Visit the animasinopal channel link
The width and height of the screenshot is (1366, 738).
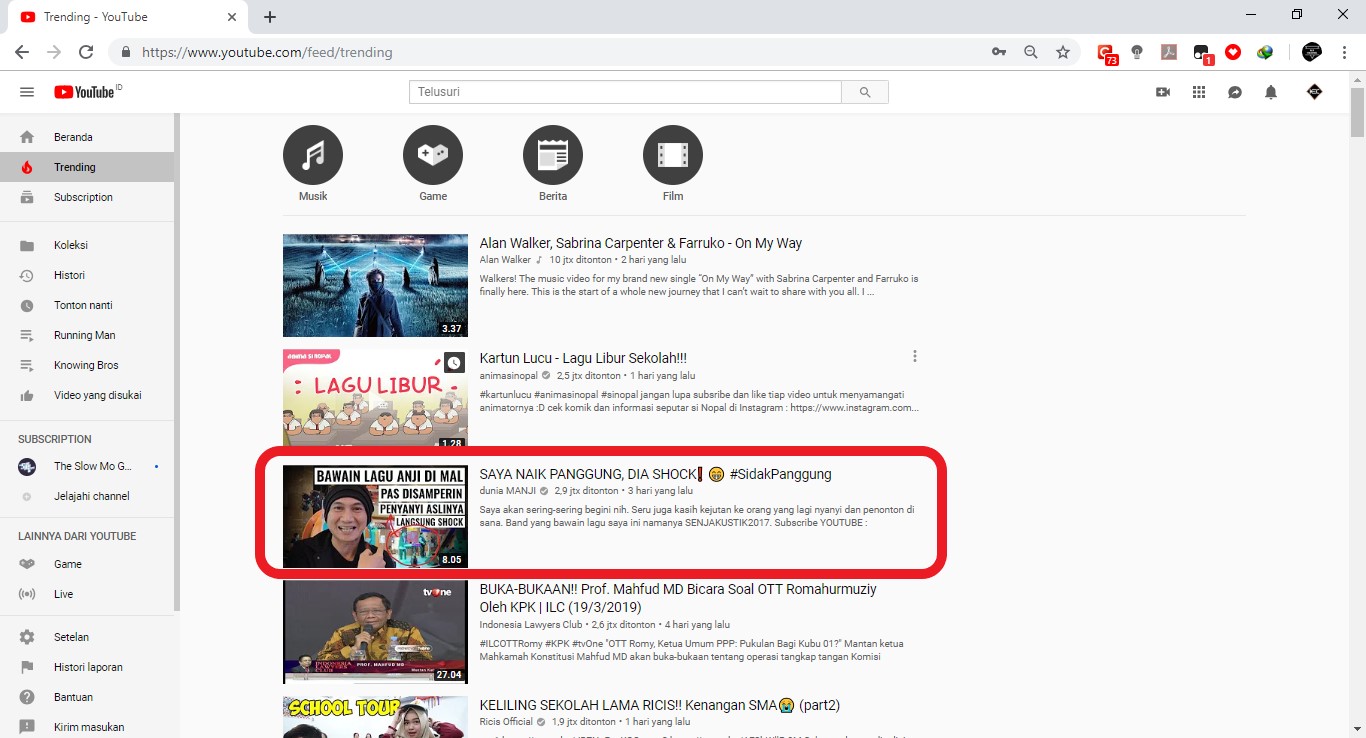509,376
